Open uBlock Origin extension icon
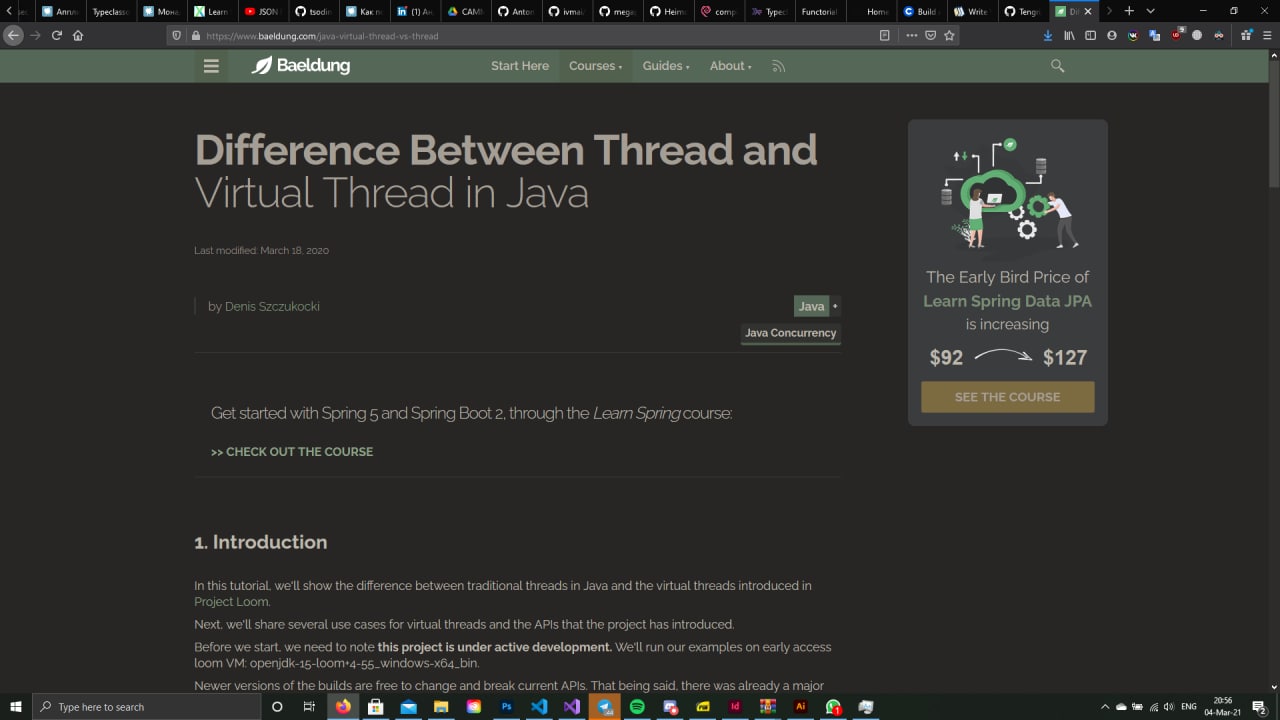The height and width of the screenshot is (720, 1280). click(1176, 35)
